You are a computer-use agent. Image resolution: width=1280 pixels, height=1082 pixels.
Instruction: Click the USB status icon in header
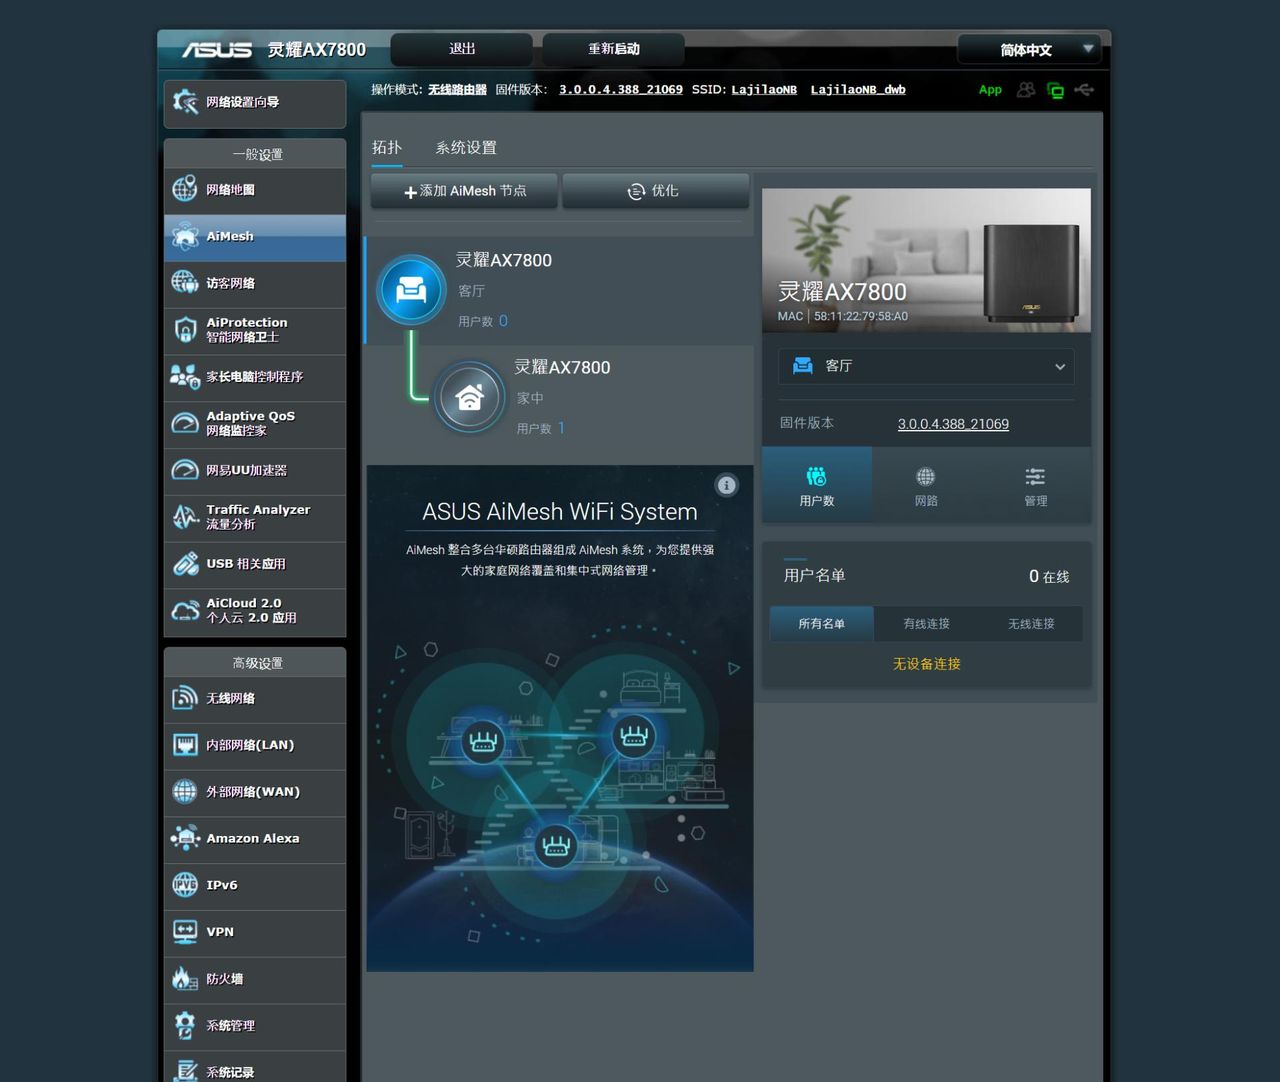1084,90
